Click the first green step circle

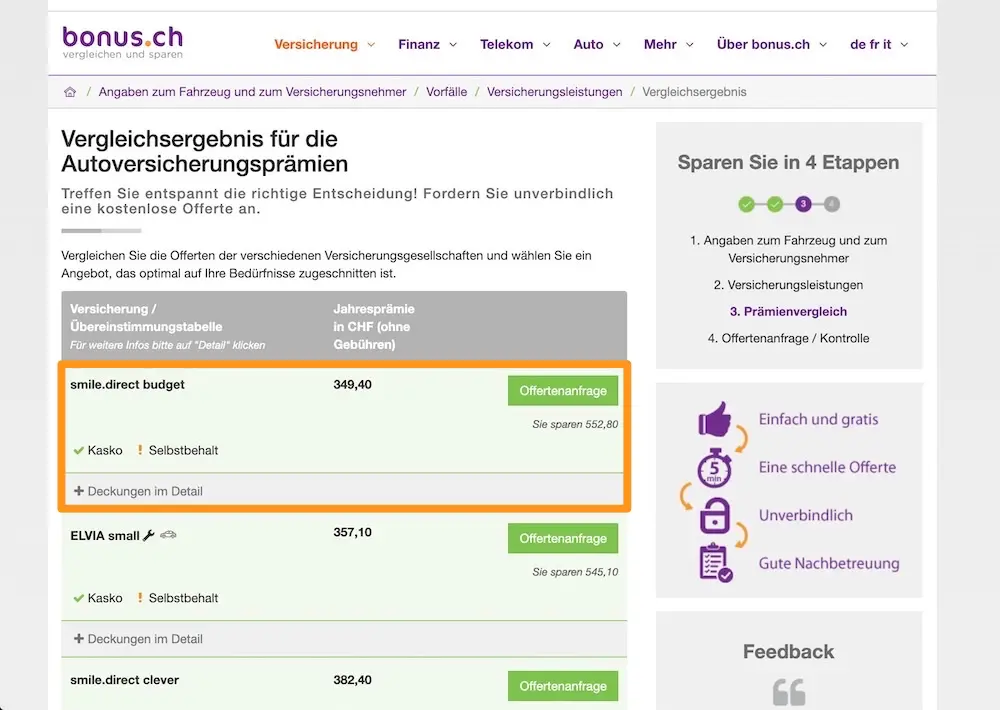(x=746, y=204)
